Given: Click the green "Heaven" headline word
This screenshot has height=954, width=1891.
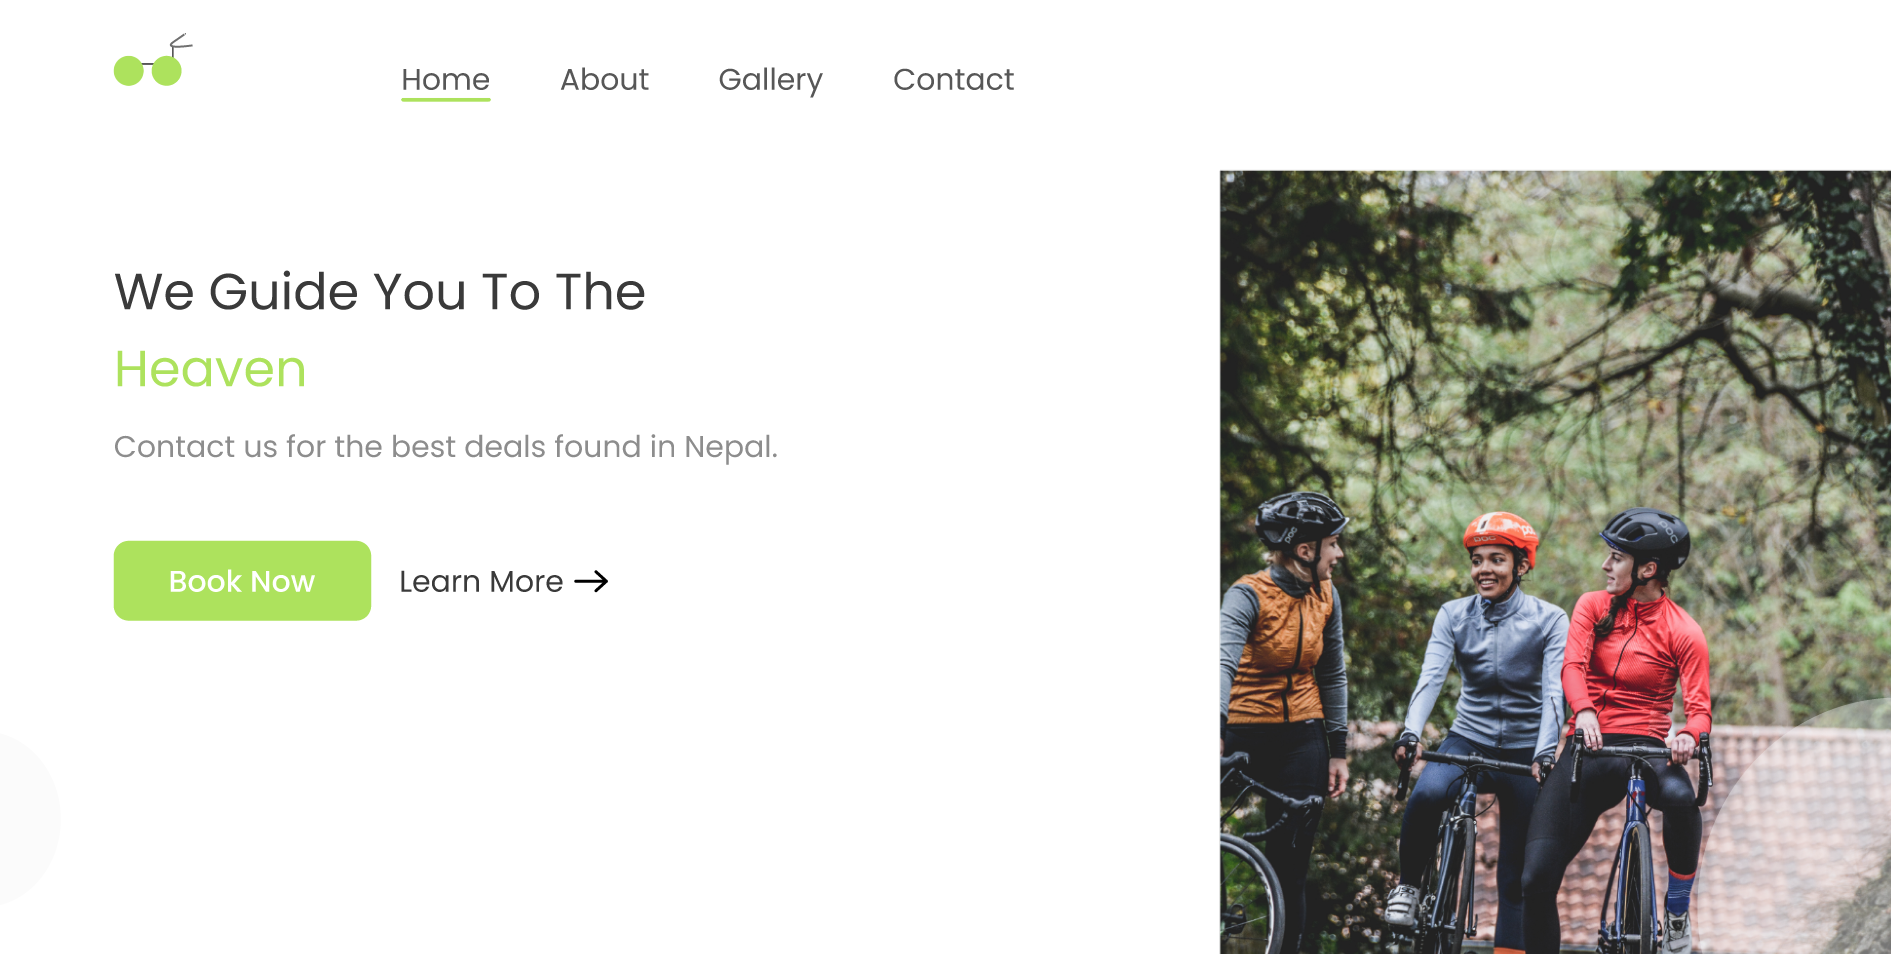Looking at the screenshot, I should [x=210, y=369].
